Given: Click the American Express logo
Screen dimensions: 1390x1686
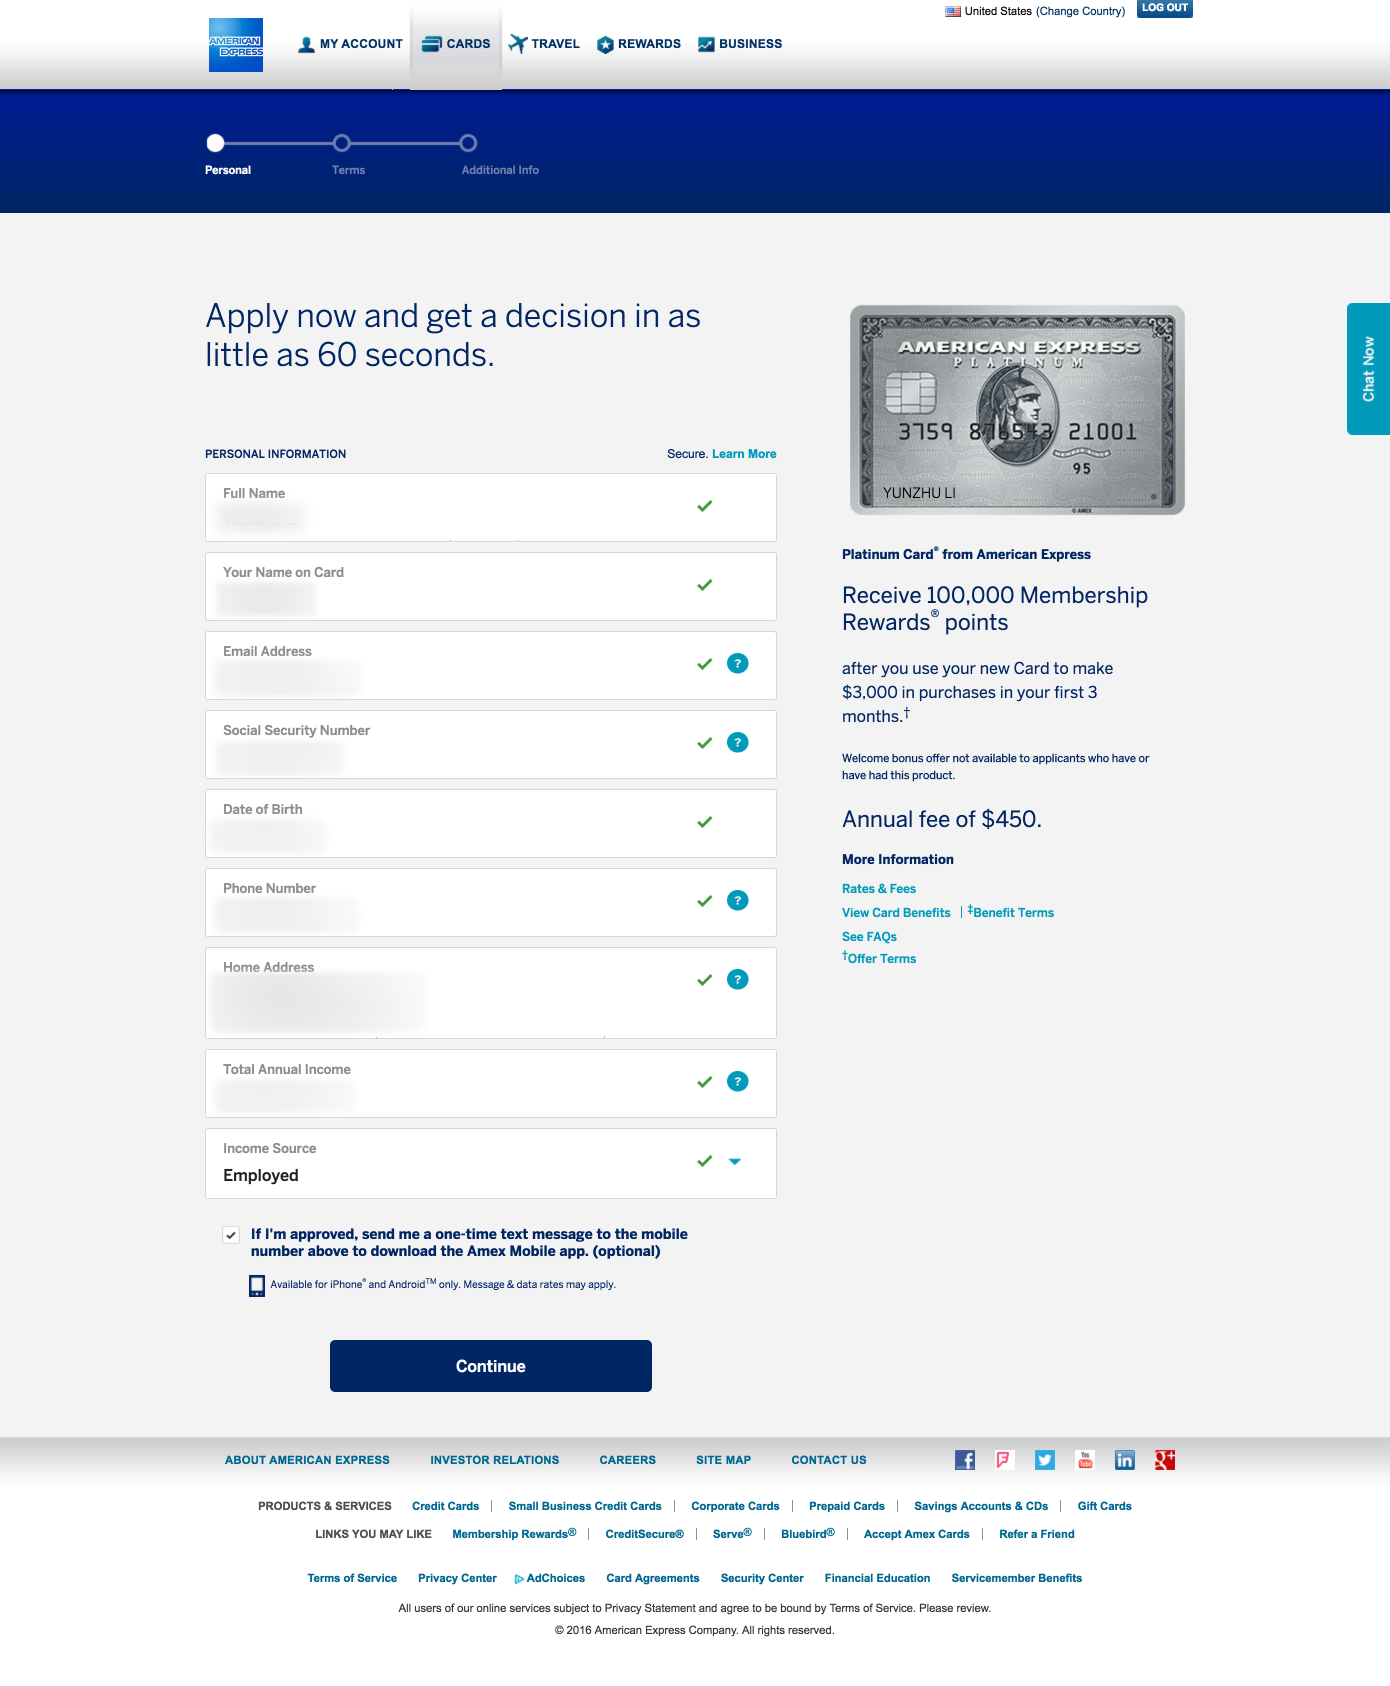Looking at the screenshot, I should [x=236, y=45].
